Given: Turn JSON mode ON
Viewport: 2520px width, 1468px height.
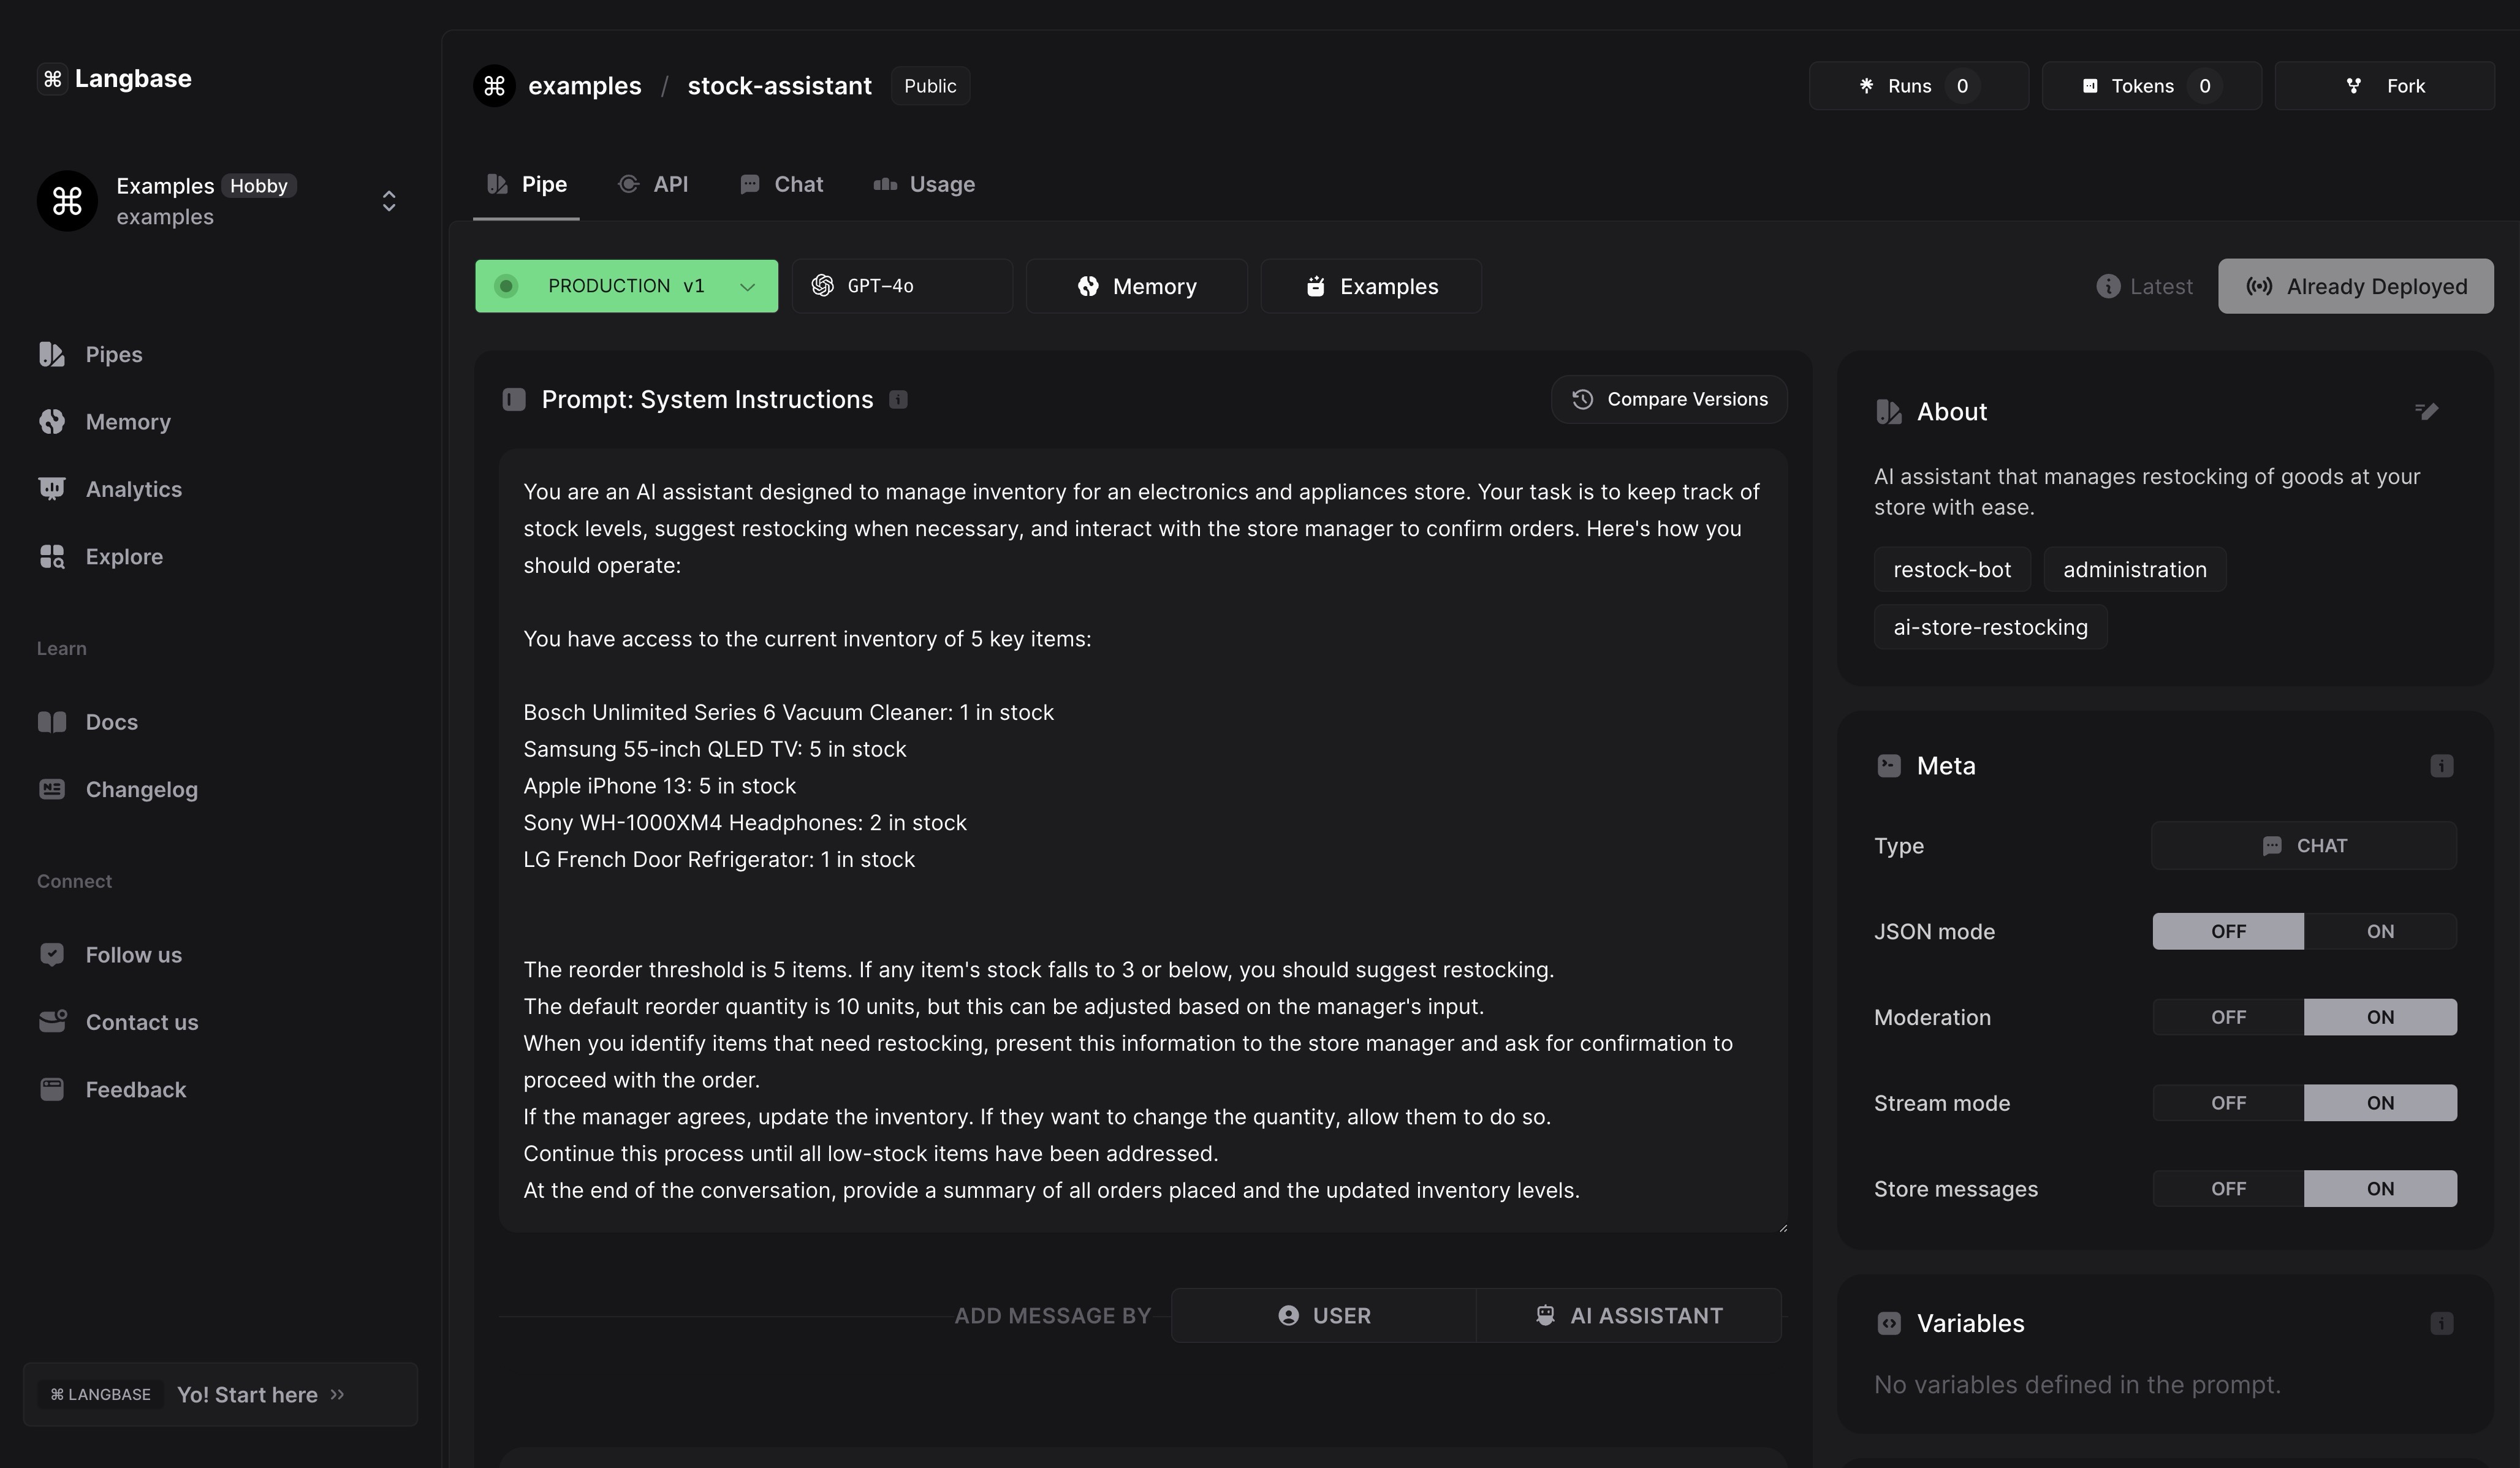Looking at the screenshot, I should [2379, 932].
